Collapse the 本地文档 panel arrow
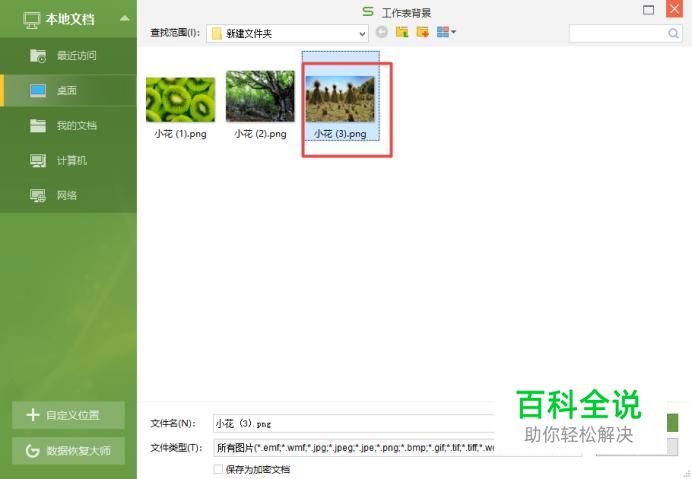692x479 pixels. tap(124, 19)
